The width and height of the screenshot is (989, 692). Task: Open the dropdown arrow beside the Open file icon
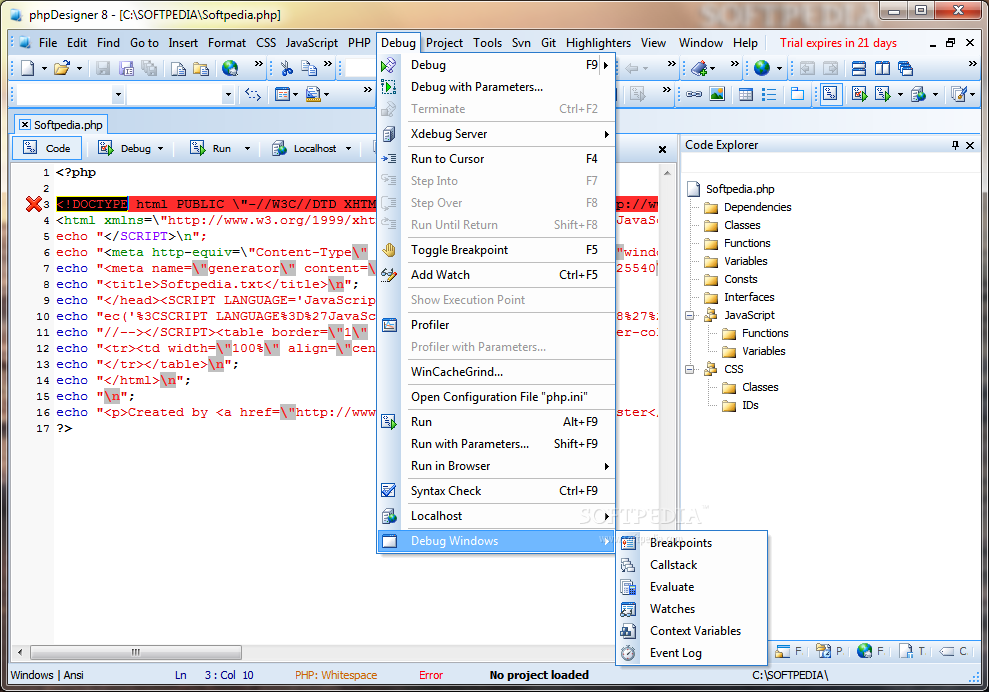coord(79,68)
